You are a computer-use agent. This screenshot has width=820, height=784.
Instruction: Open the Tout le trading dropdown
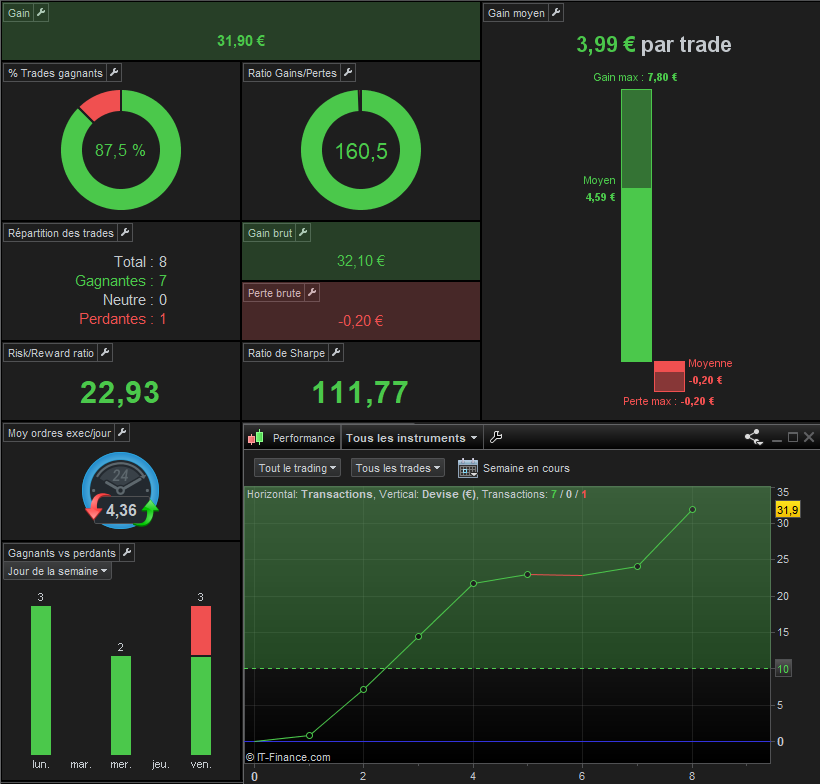coord(297,468)
